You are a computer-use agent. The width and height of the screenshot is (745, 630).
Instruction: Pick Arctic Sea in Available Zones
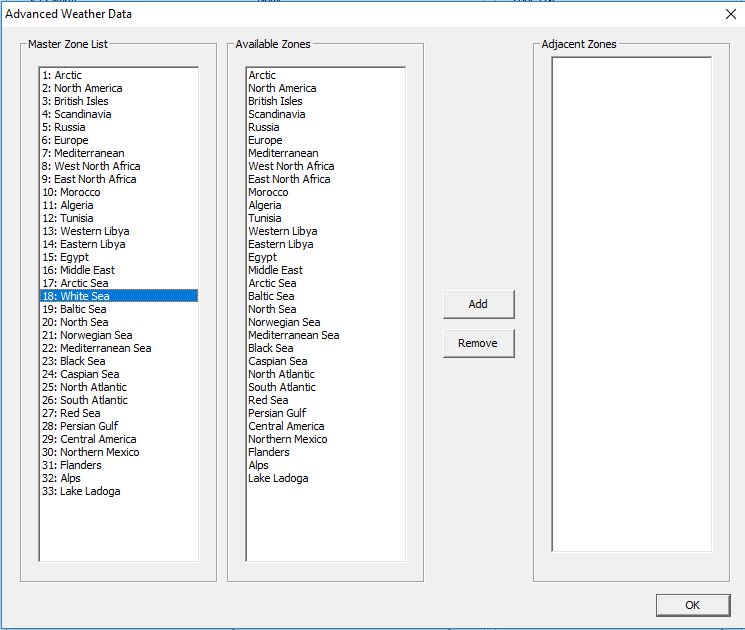pyautogui.click(x=326, y=283)
